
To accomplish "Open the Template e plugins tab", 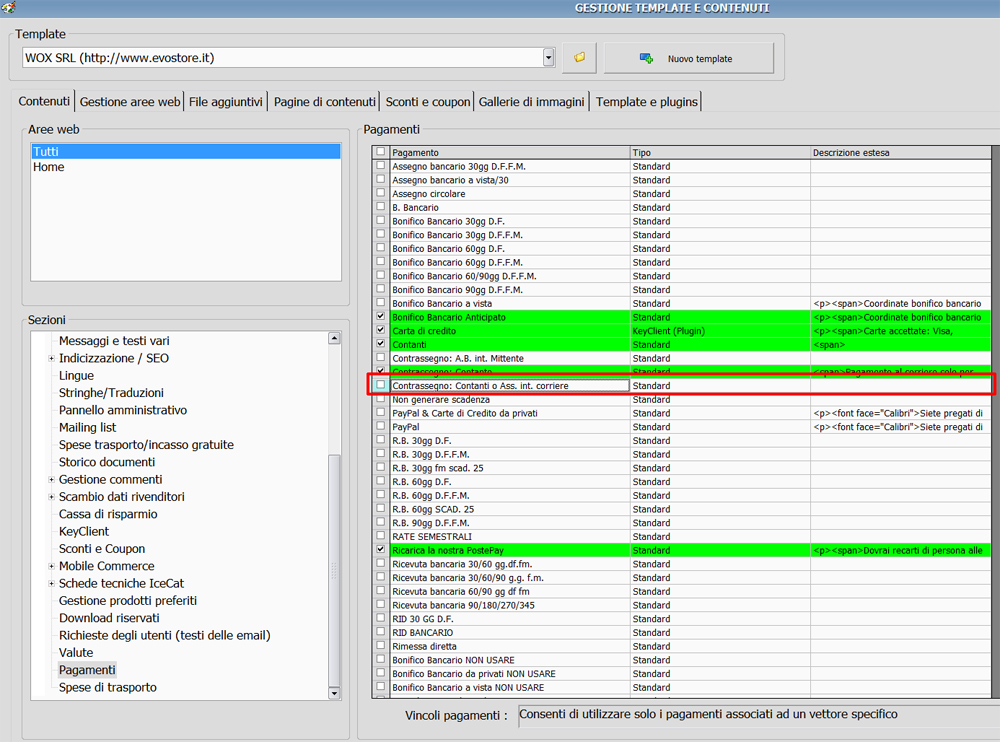I will point(647,102).
